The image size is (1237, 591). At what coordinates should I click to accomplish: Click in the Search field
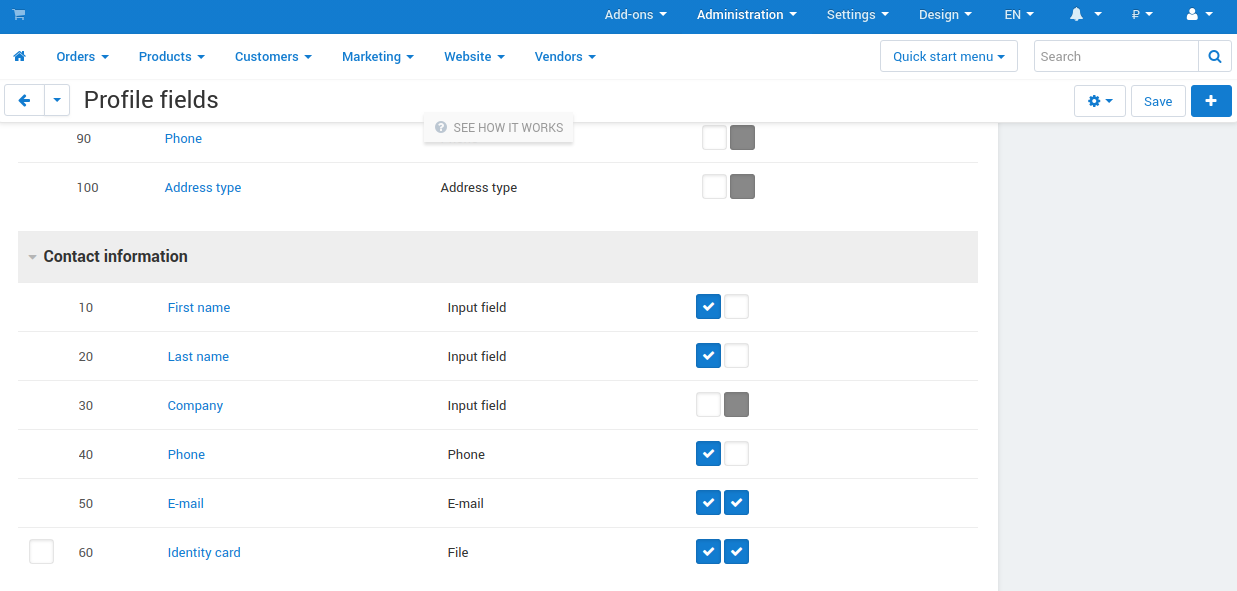coord(1116,57)
